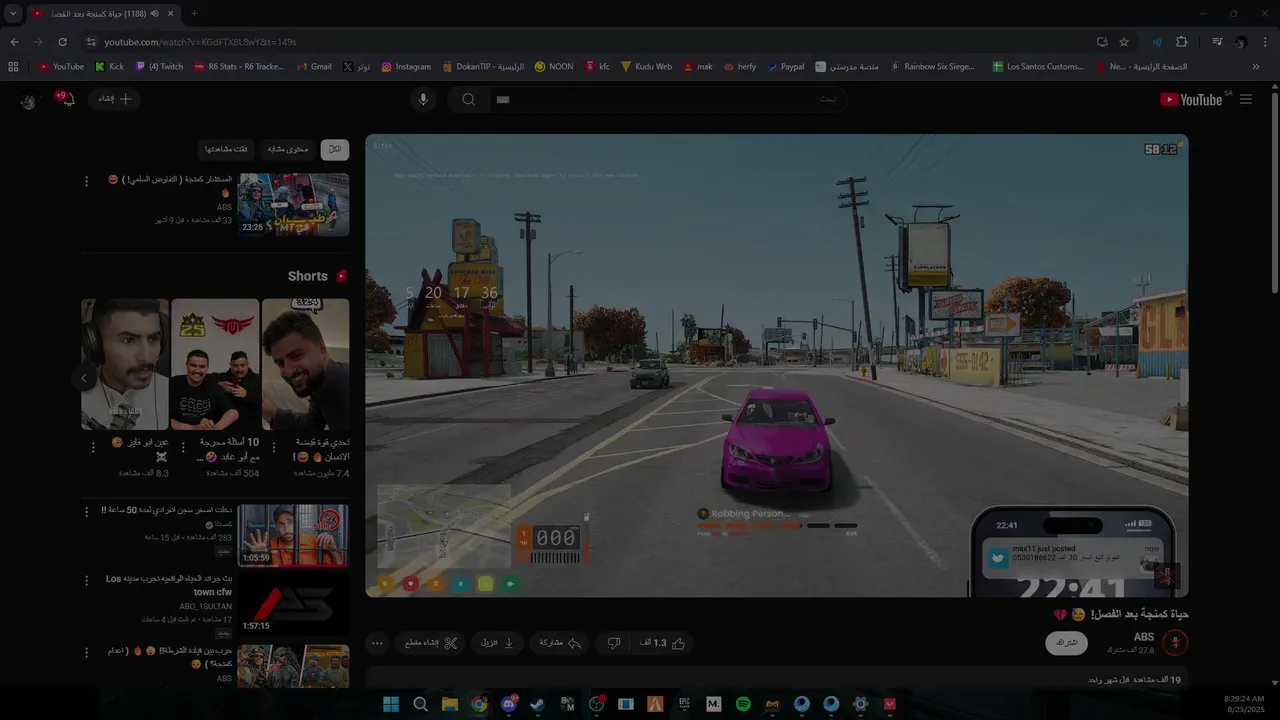
Task: Expand the video description box
Action: point(776,678)
